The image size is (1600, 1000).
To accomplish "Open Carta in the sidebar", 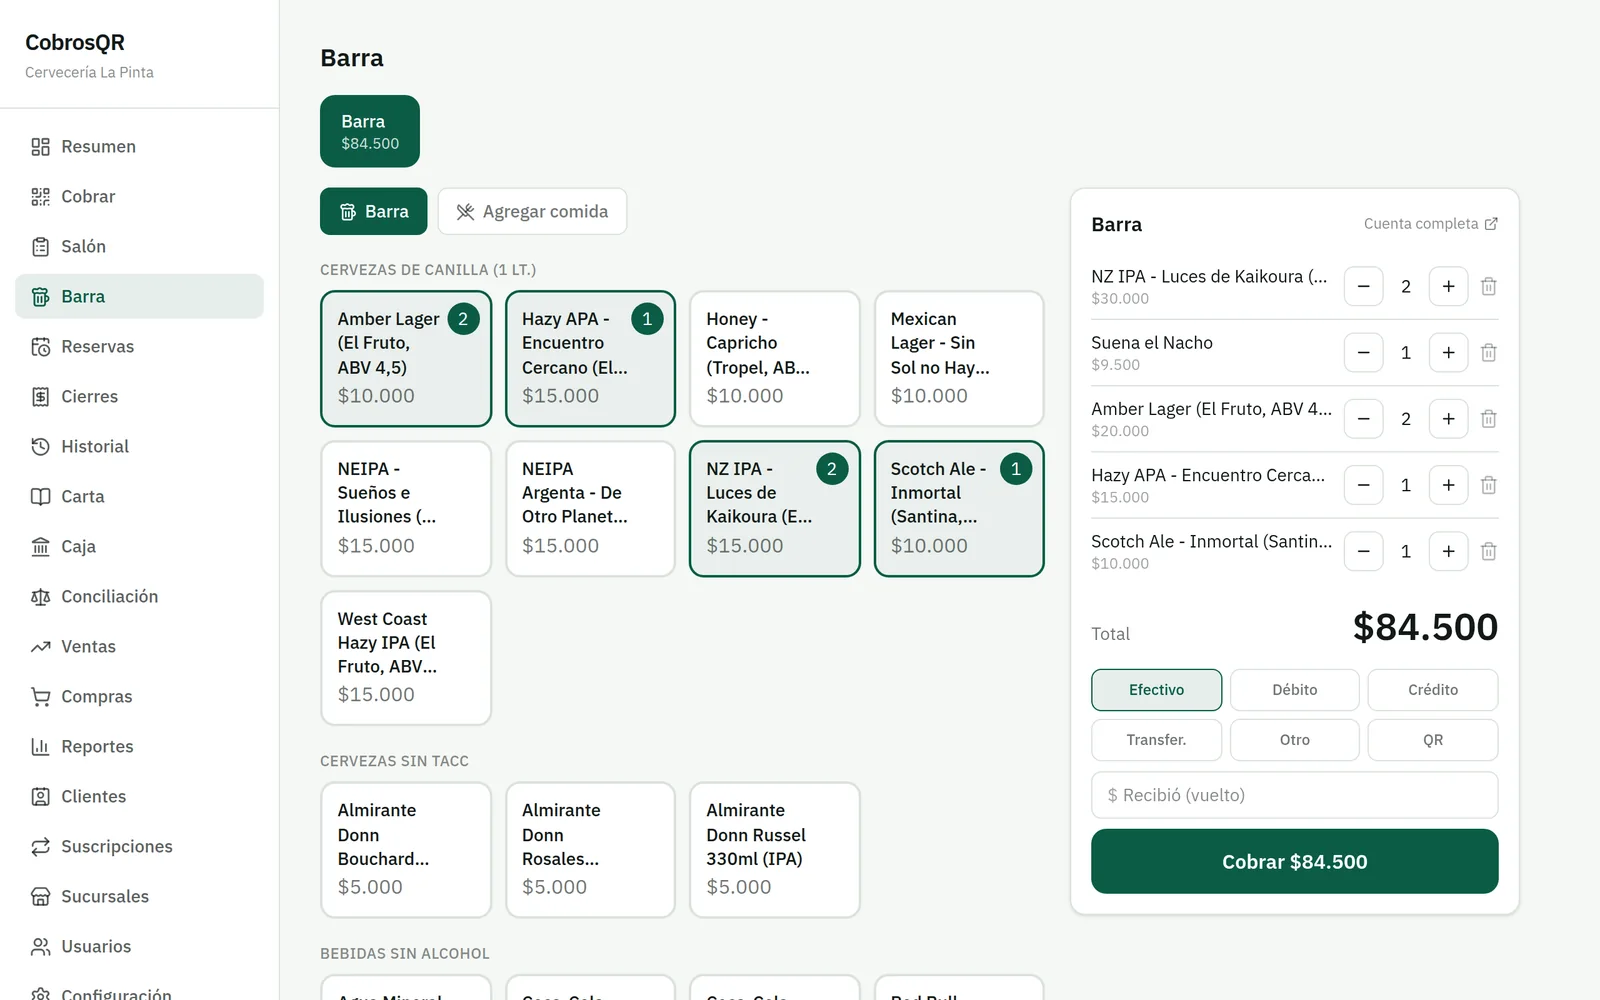I will click(140, 496).
